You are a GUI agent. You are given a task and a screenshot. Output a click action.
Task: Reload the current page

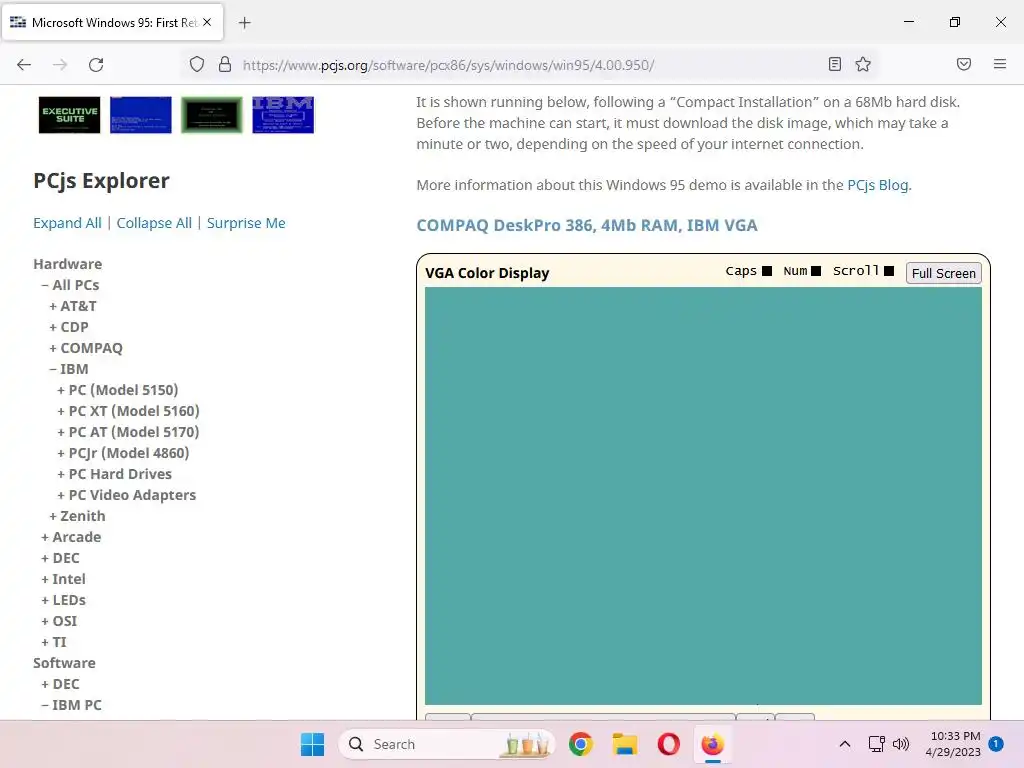coord(96,65)
